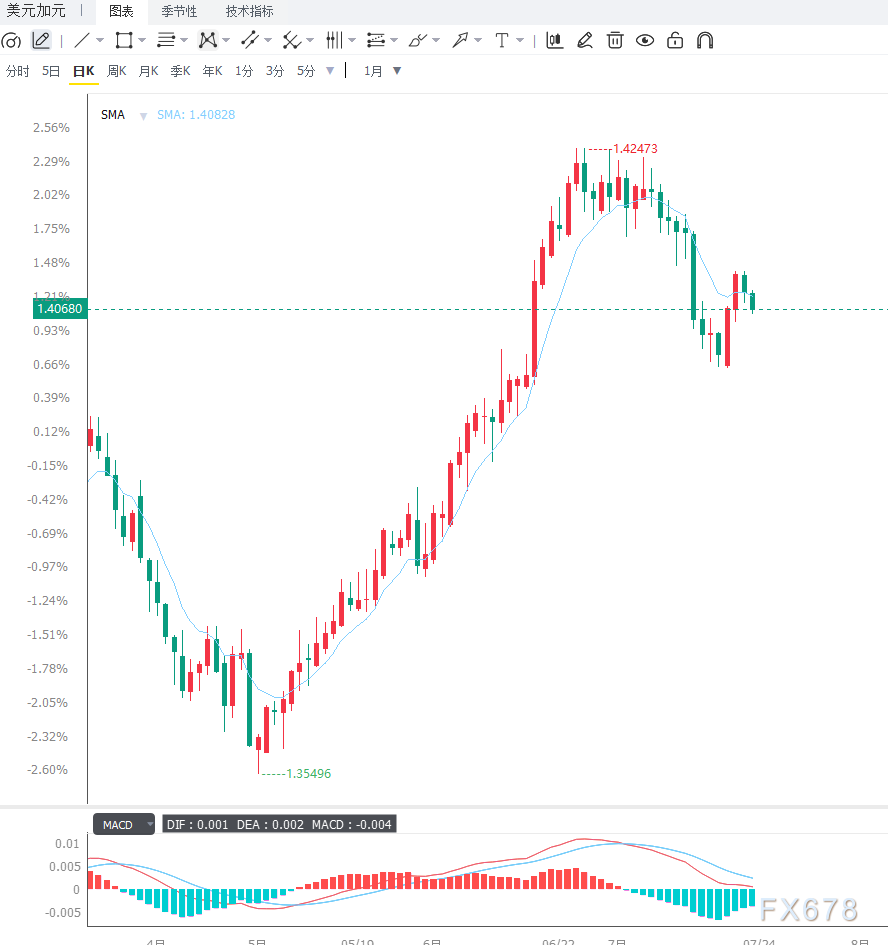Toggle the pencil drawing mode button

[41, 40]
